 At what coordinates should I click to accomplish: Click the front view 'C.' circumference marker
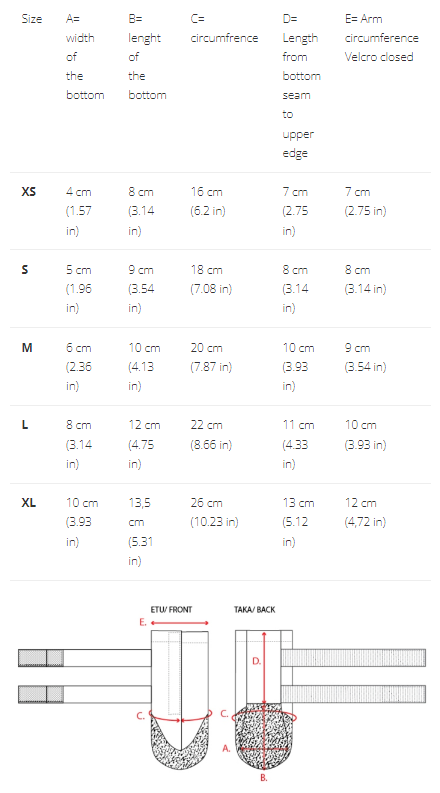coord(141,716)
